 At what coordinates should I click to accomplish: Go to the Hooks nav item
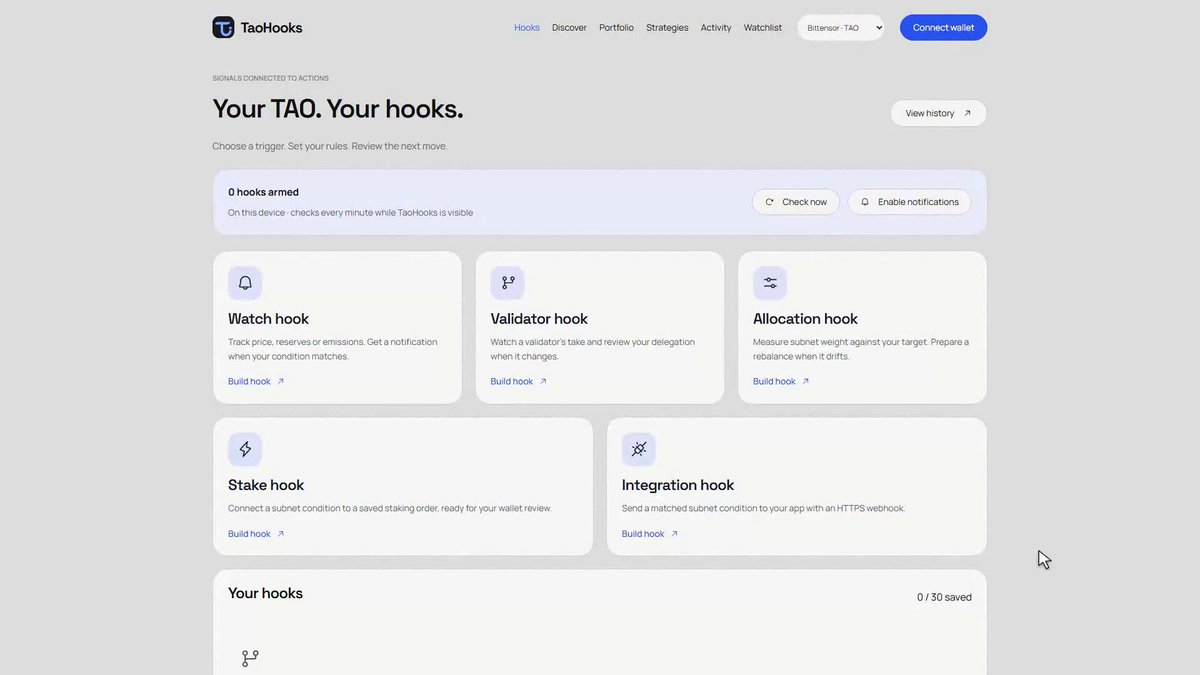click(x=527, y=28)
